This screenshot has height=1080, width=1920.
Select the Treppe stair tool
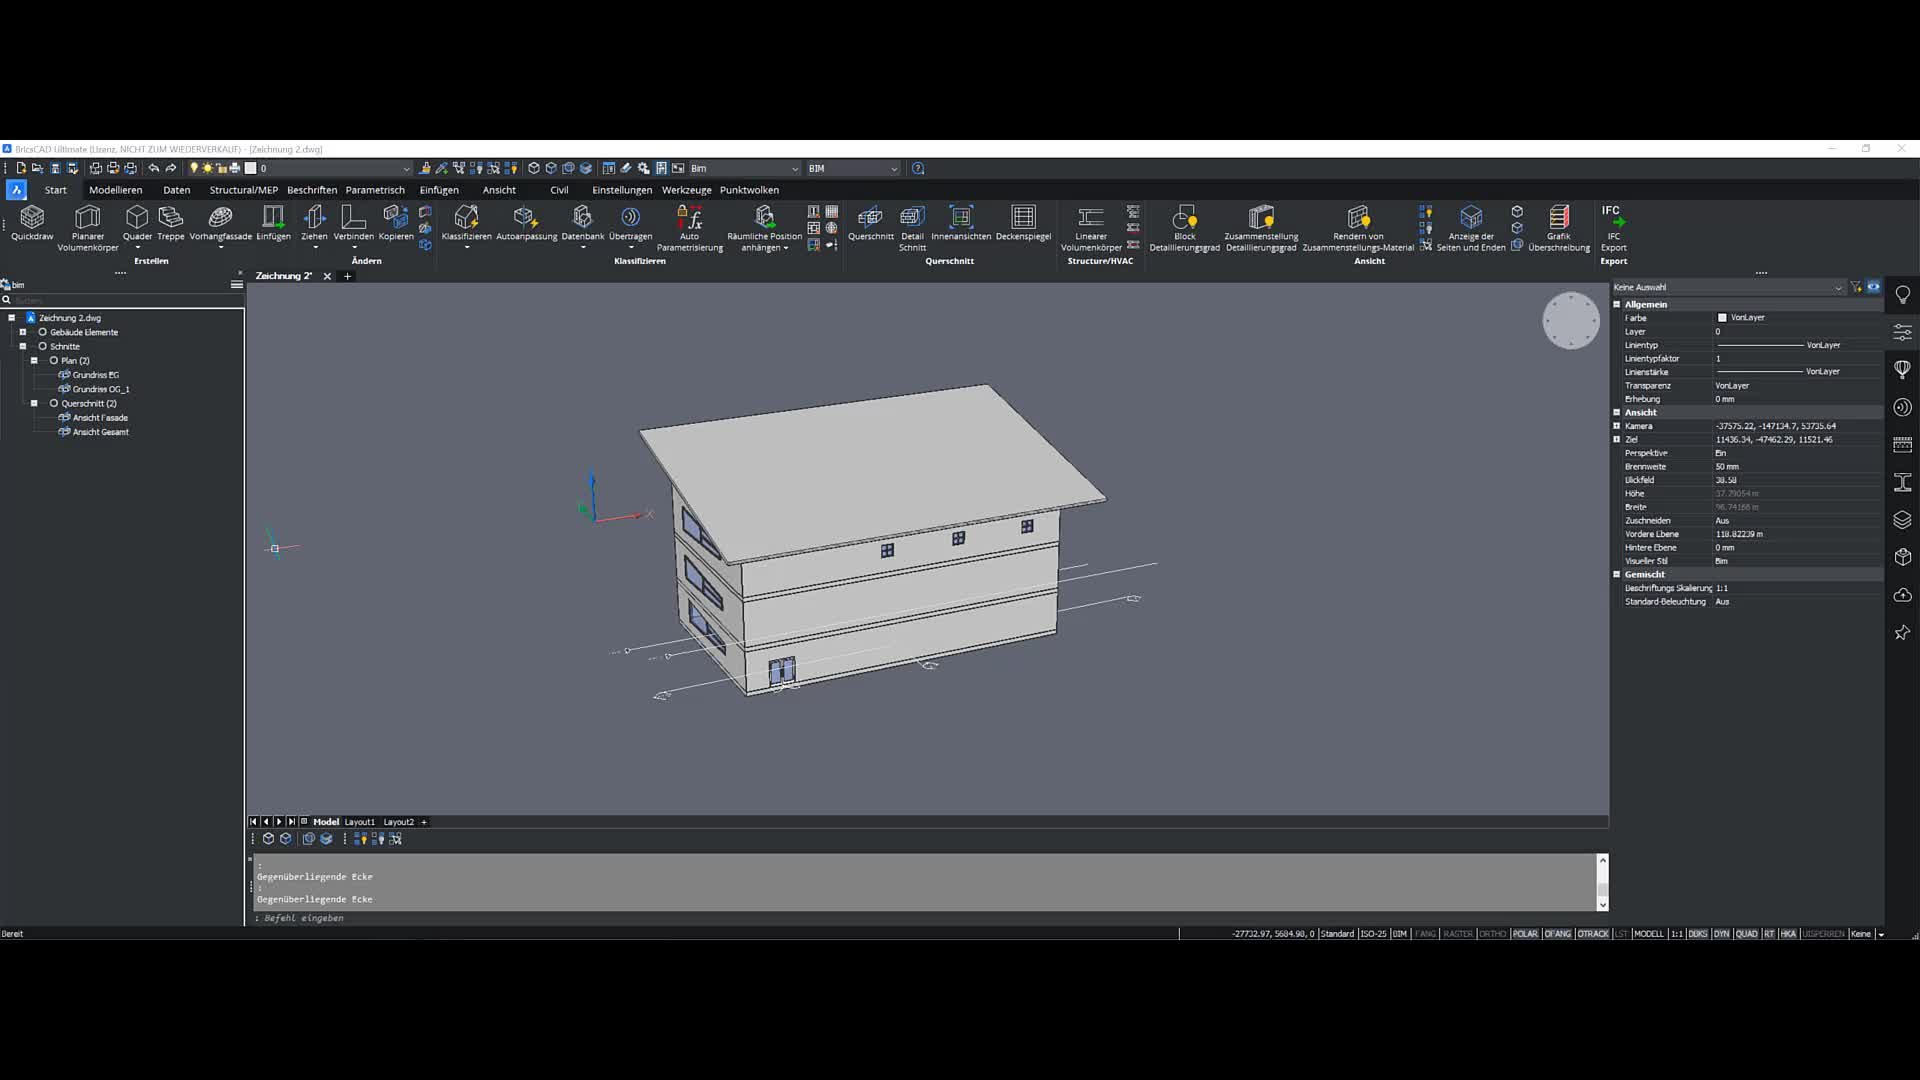click(x=171, y=223)
